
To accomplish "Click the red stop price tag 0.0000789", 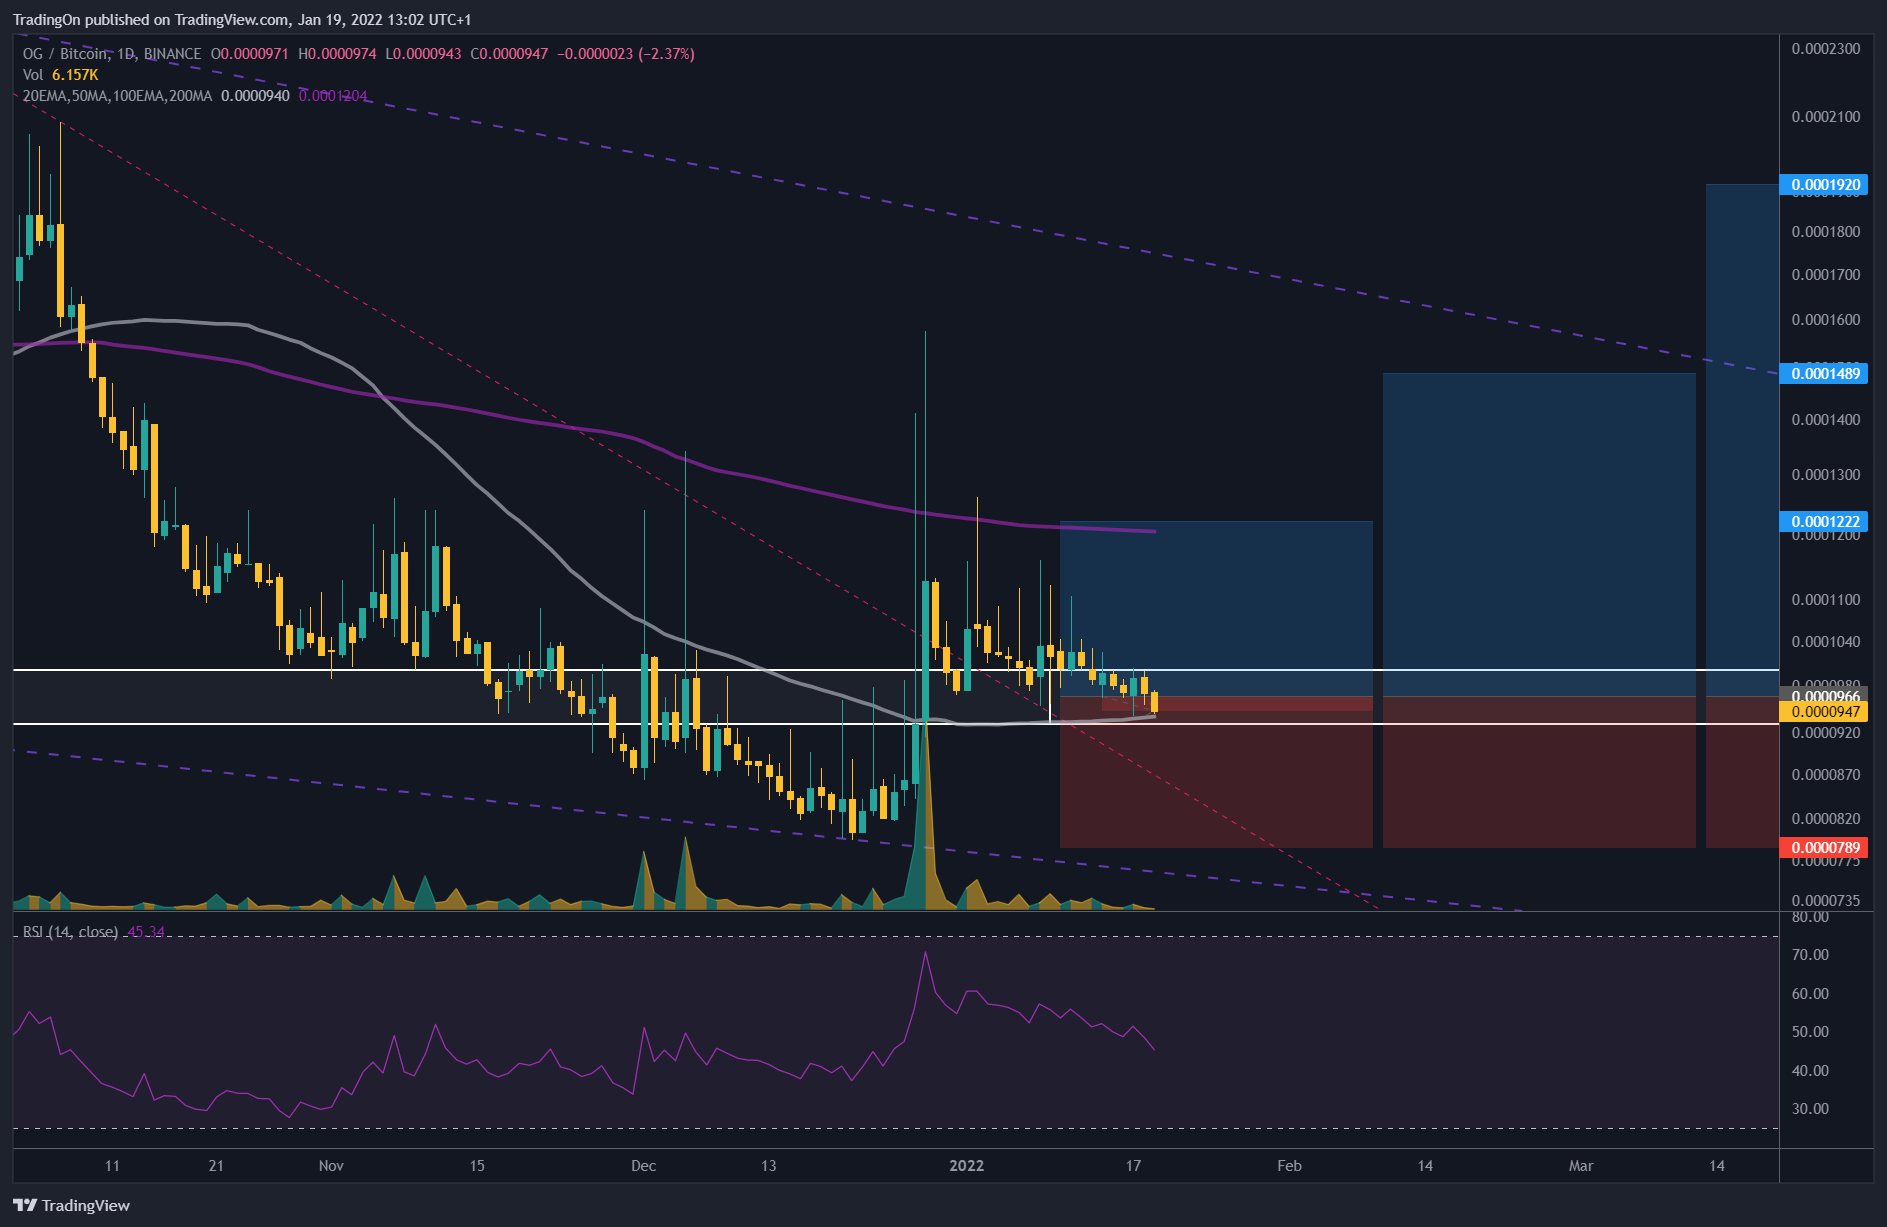I will (x=1826, y=848).
